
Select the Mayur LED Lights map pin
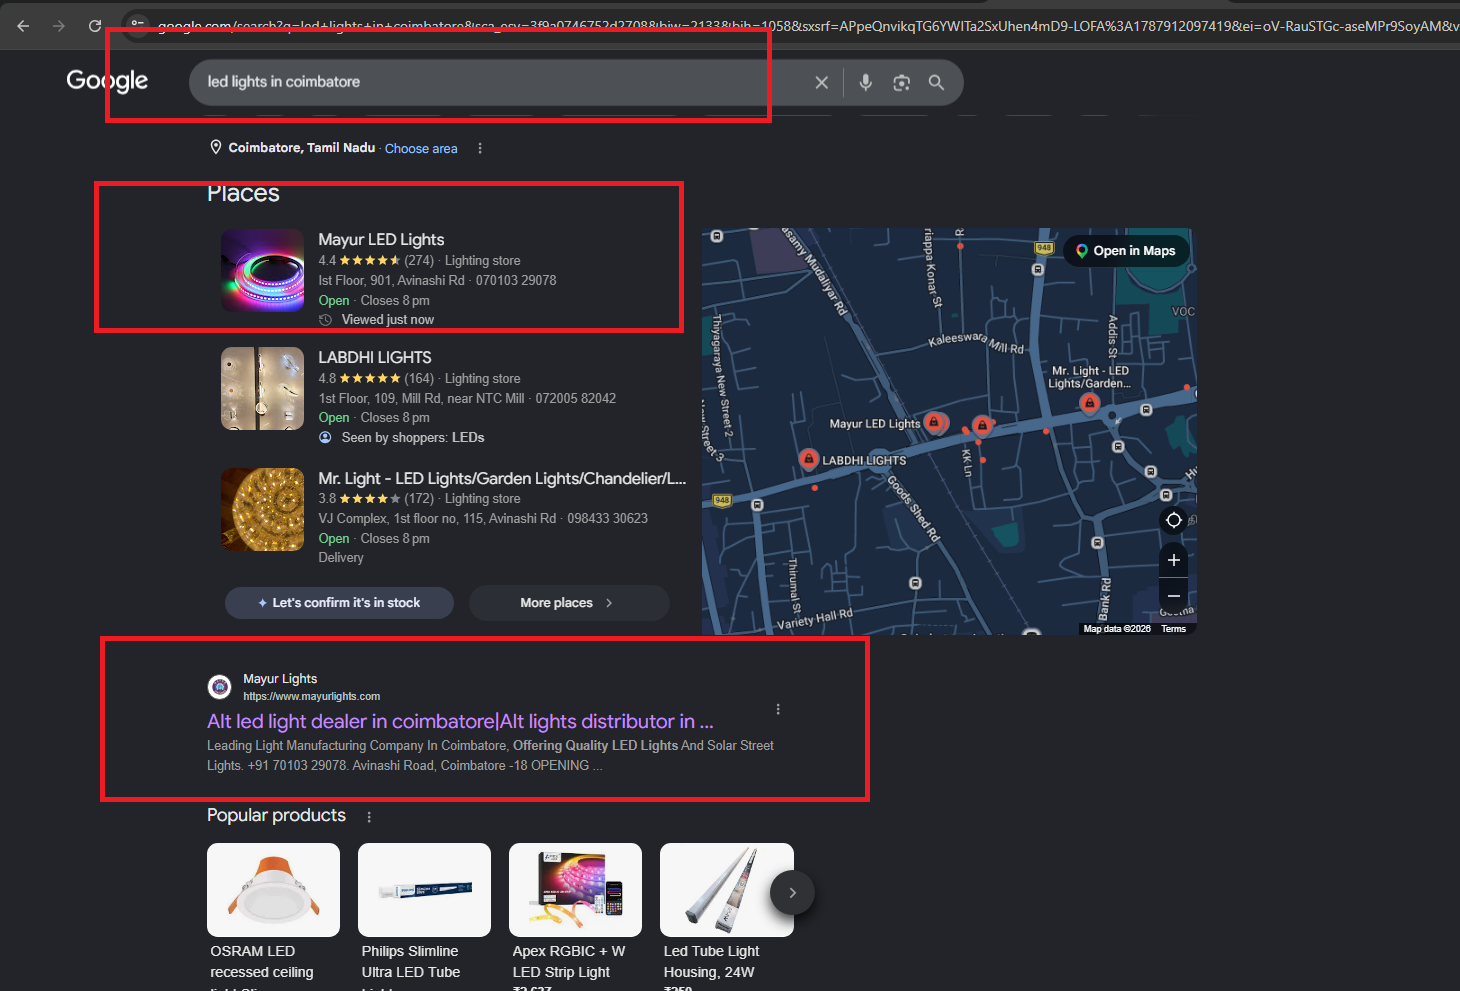point(934,422)
